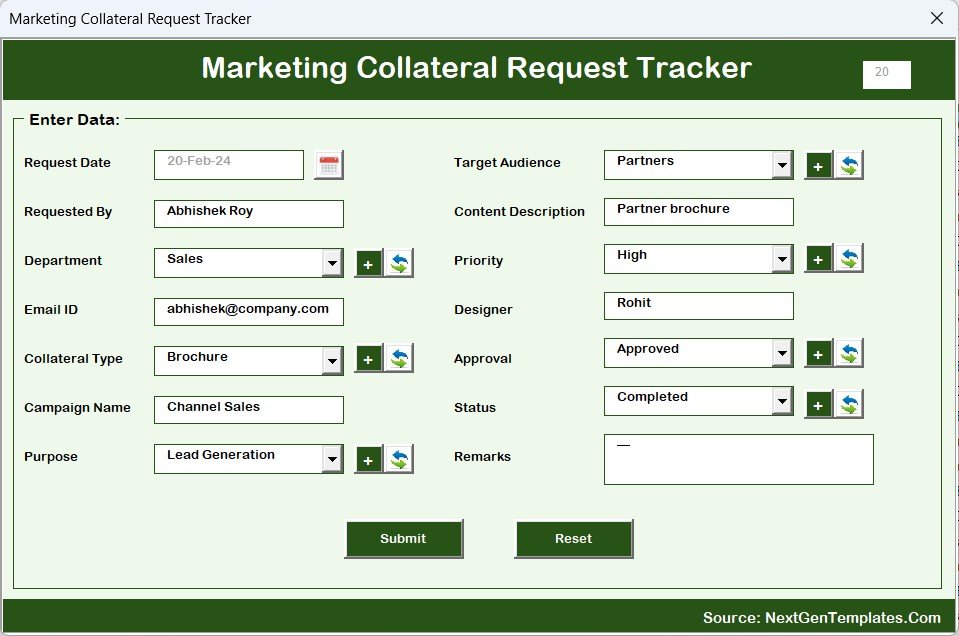959x636 pixels.
Task: Refresh the Priority list using arrows icon
Action: [x=849, y=259]
